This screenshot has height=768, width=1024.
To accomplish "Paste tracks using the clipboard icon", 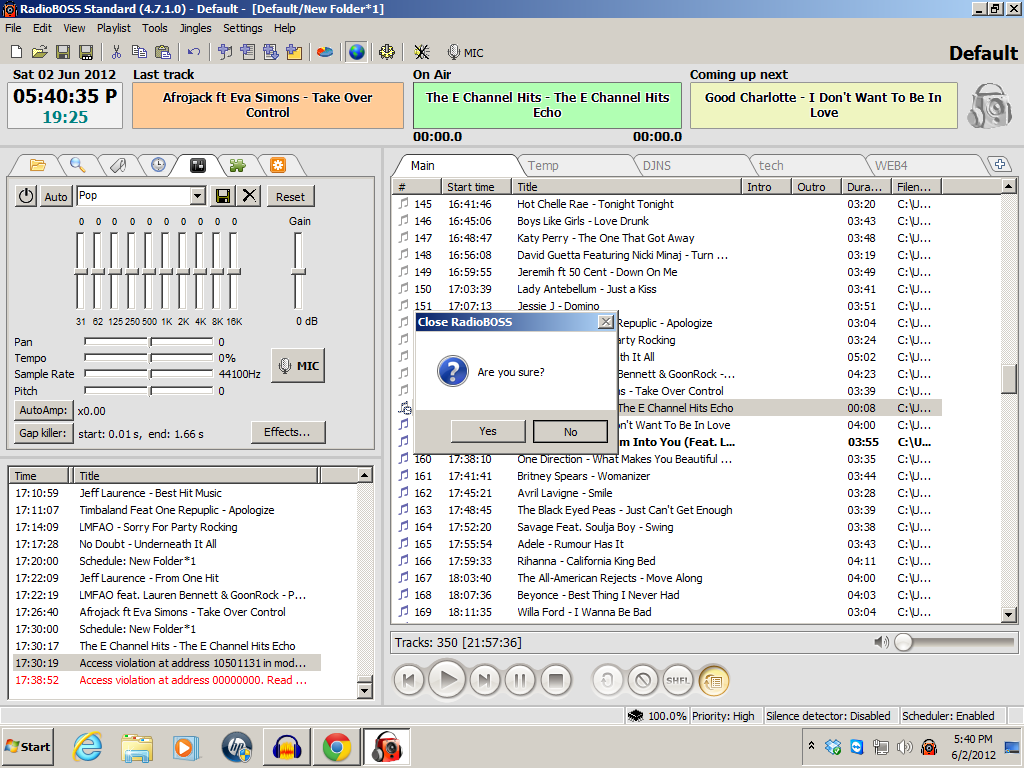I will pos(163,52).
